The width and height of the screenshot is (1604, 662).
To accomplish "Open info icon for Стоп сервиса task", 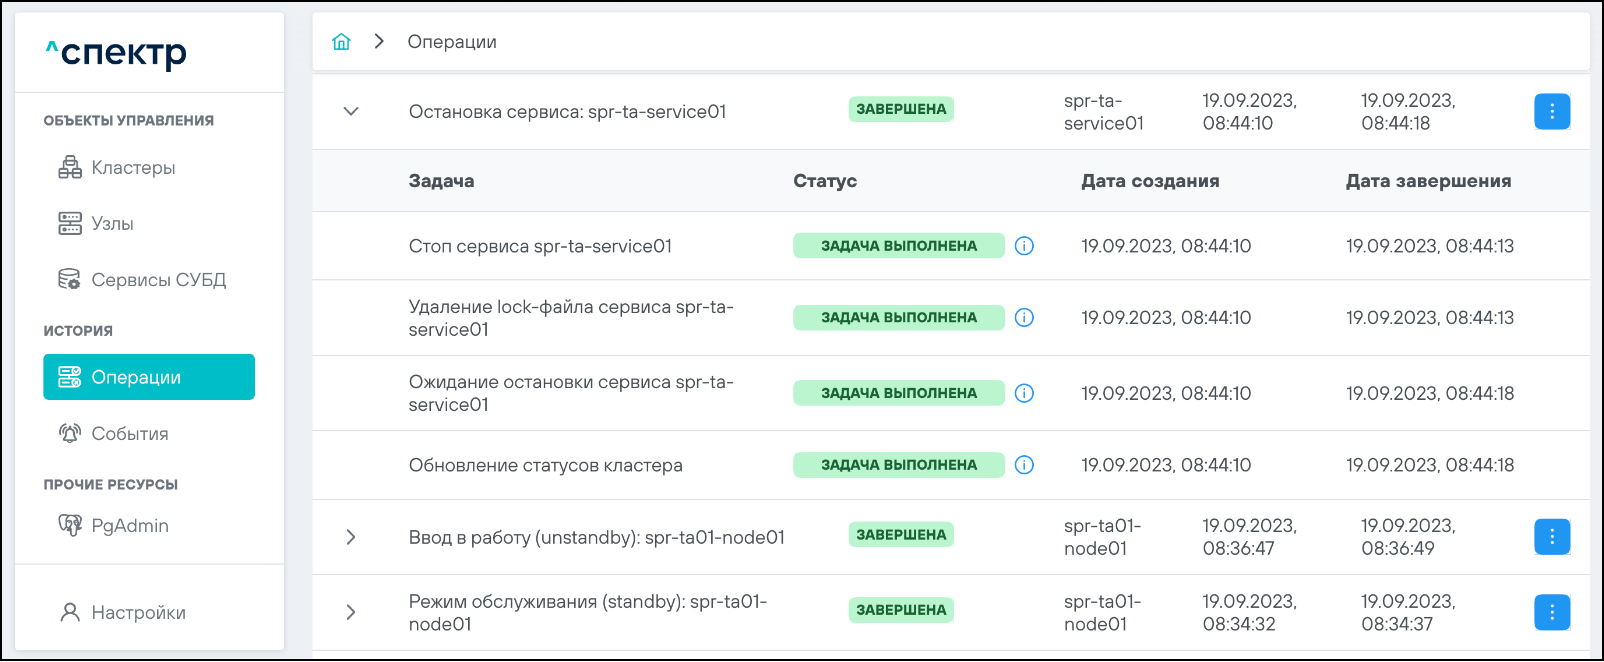I will click(1024, 246).
